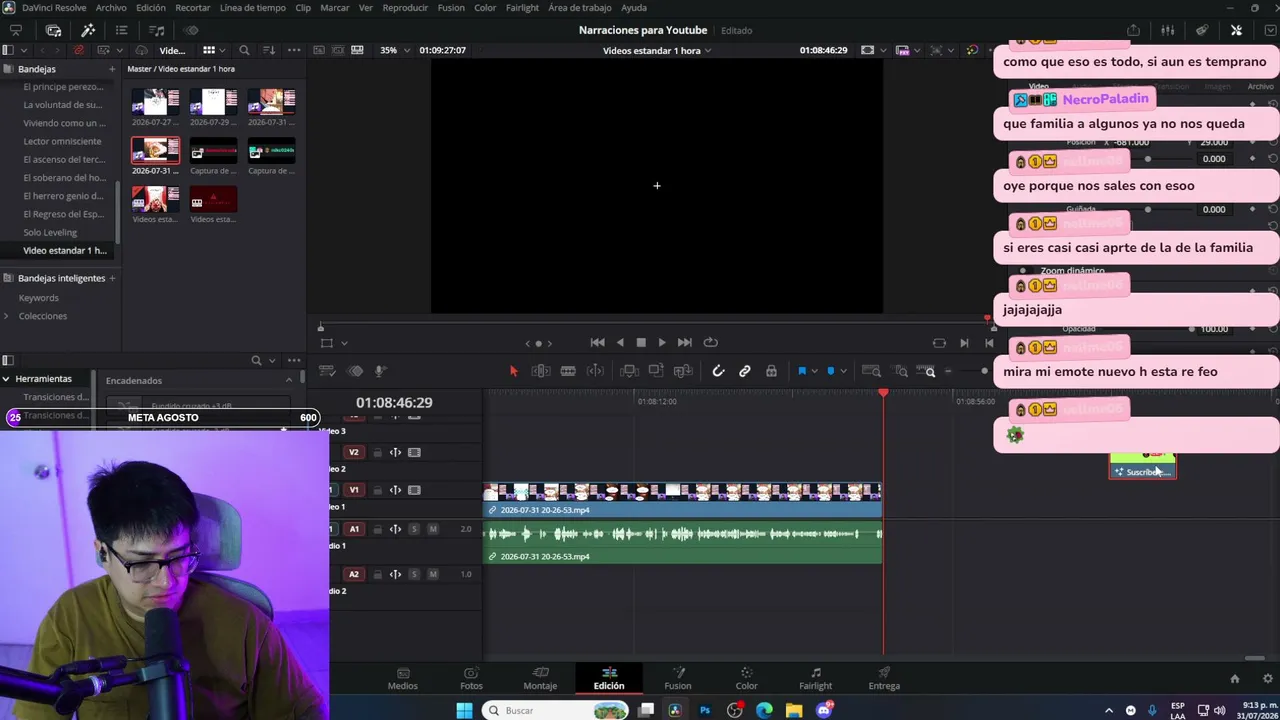Lock the Video 1 track
The image size is (1280, 720).
click(377, 490)
